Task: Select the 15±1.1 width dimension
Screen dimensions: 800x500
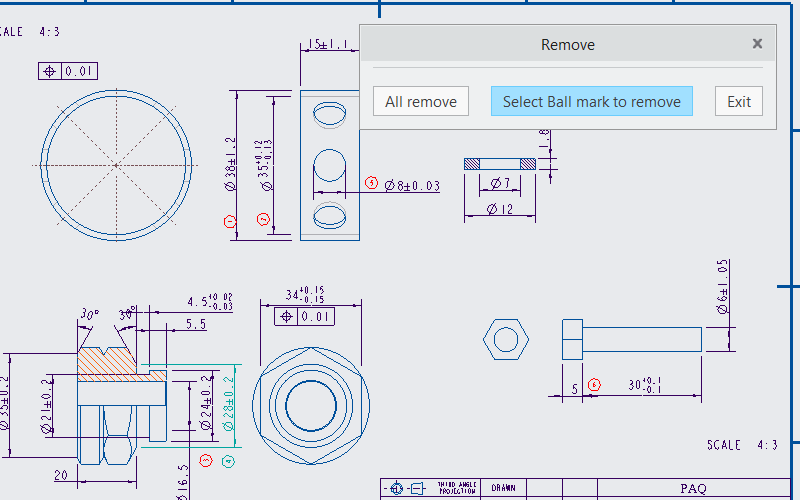Action: tap(327, 44)
